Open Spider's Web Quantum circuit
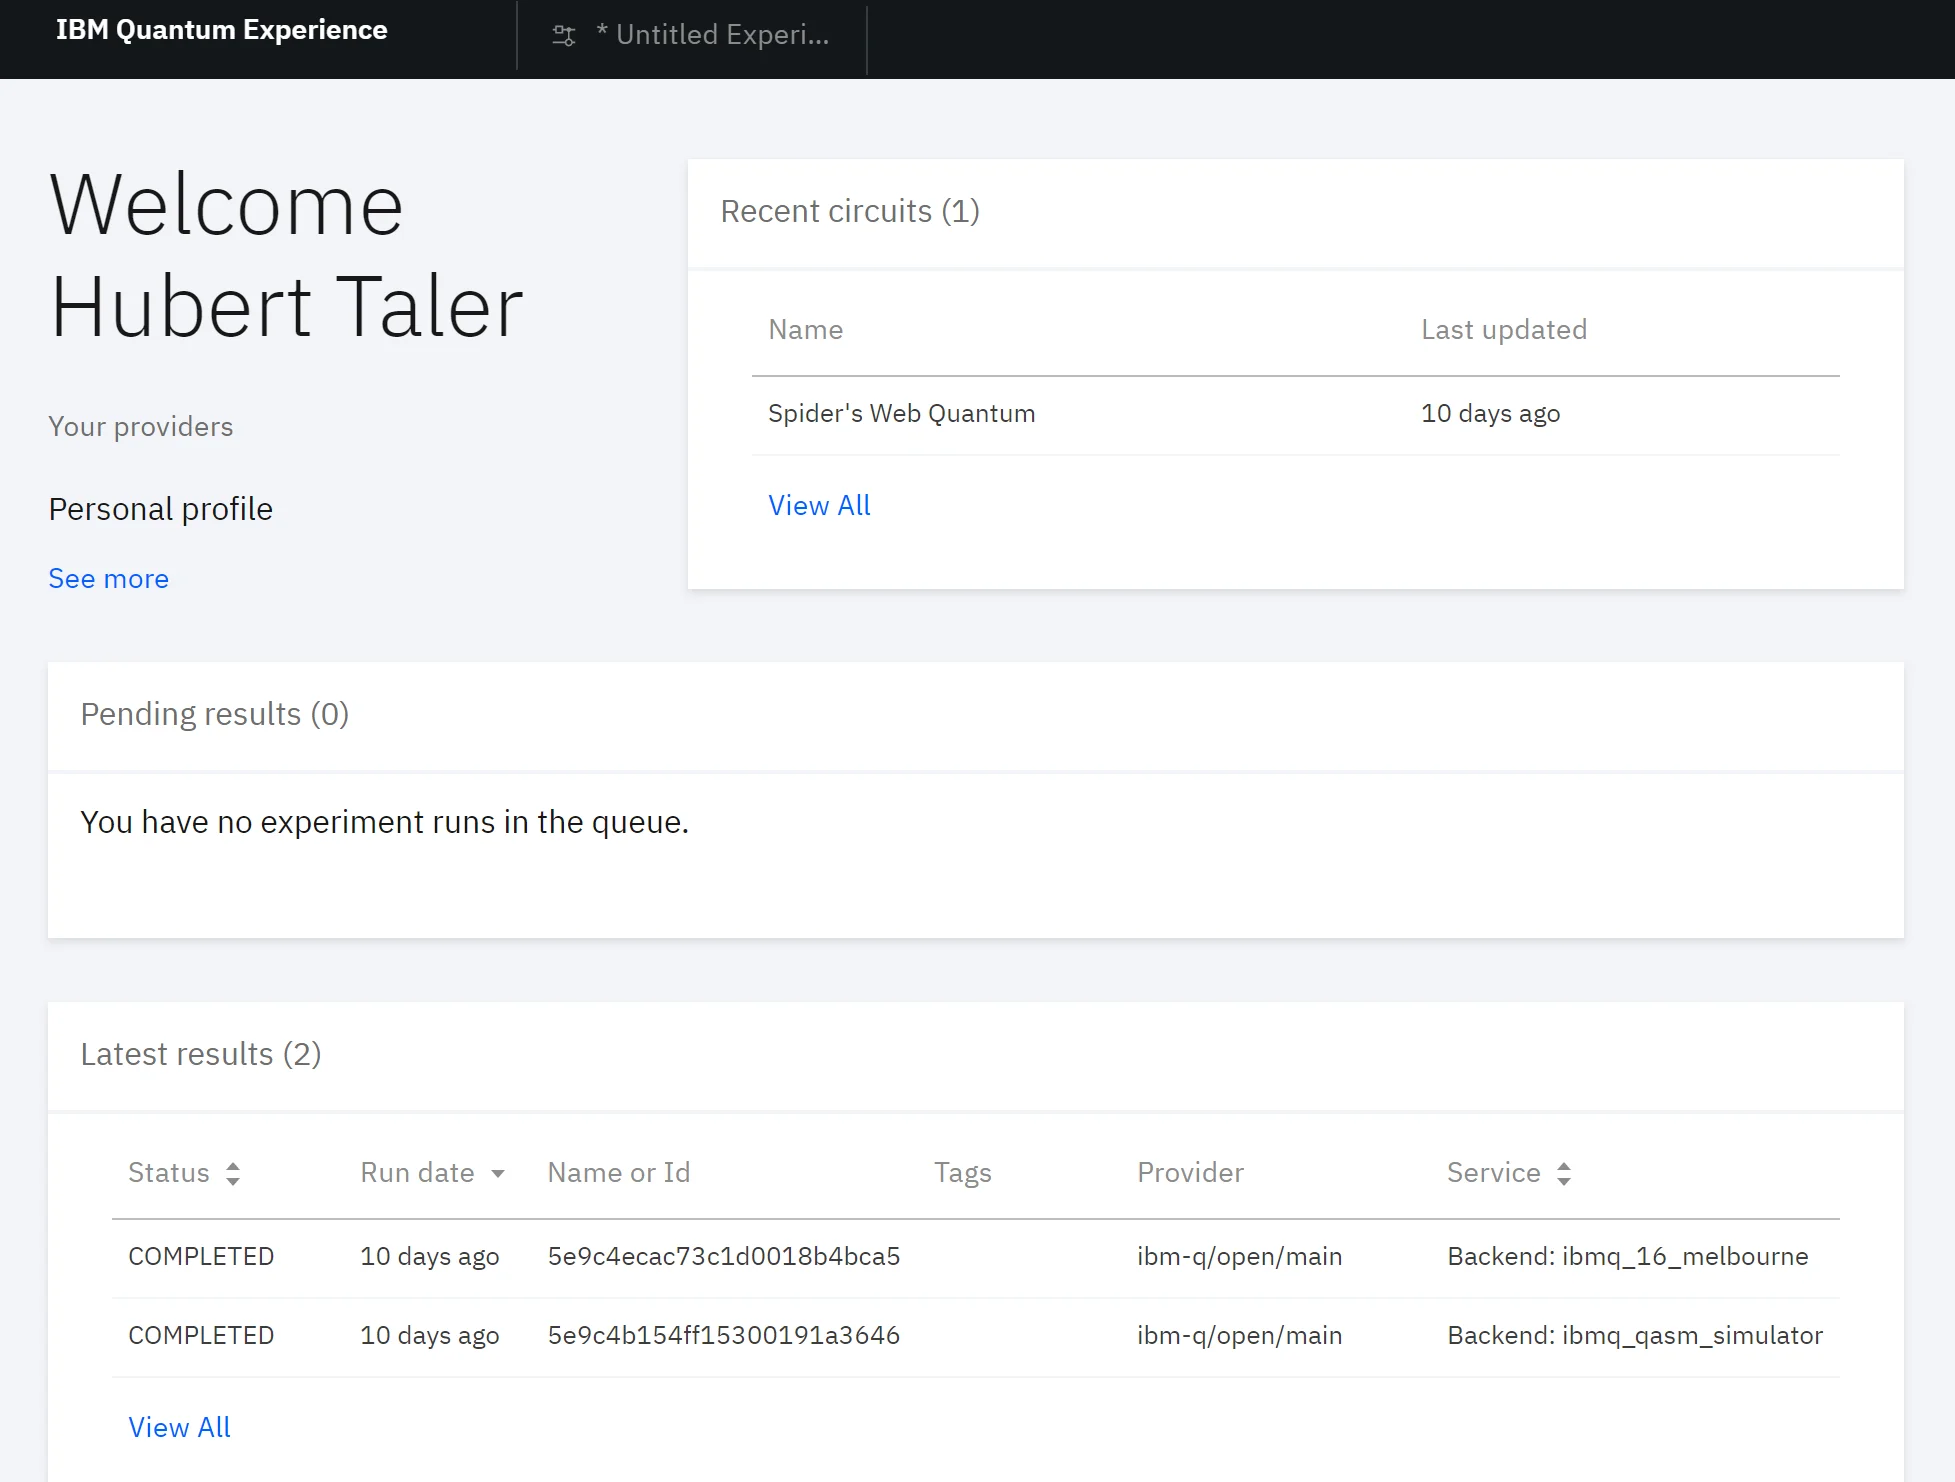This screenshot has height=1482, width=1955. coord(901,414)
